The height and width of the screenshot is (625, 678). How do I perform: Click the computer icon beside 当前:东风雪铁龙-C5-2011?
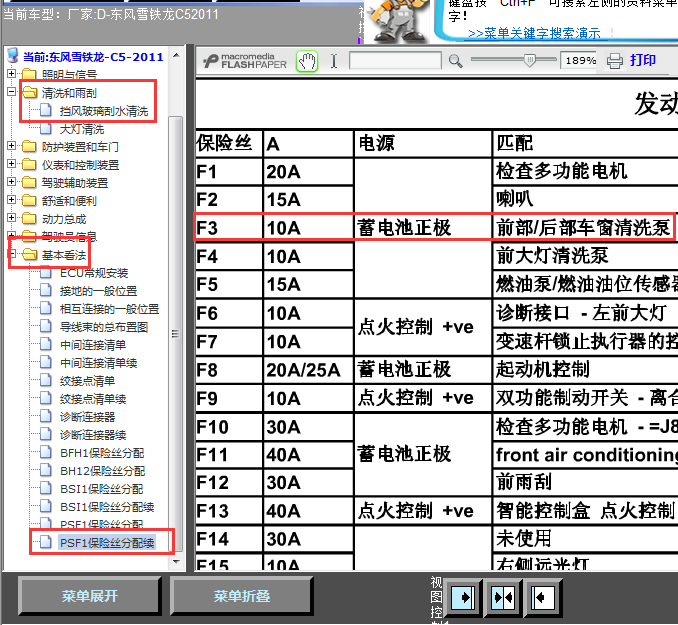13,56
